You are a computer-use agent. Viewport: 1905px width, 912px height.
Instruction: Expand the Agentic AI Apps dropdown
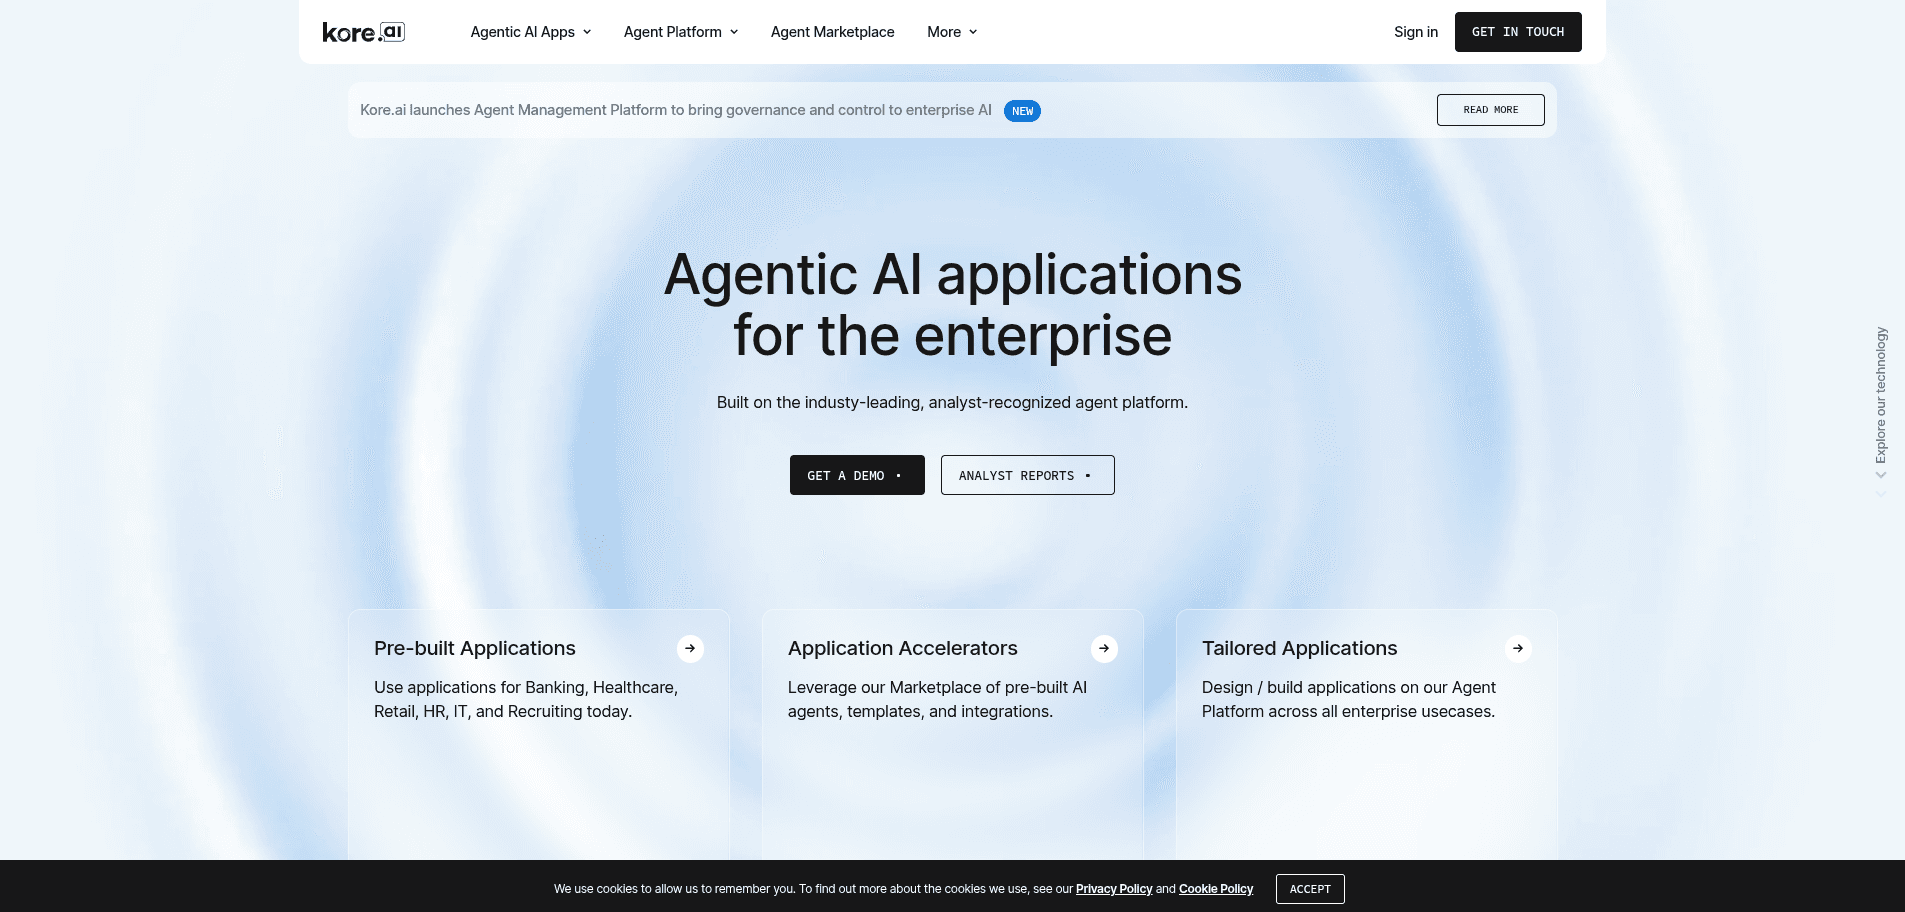[x=530, y=31]
